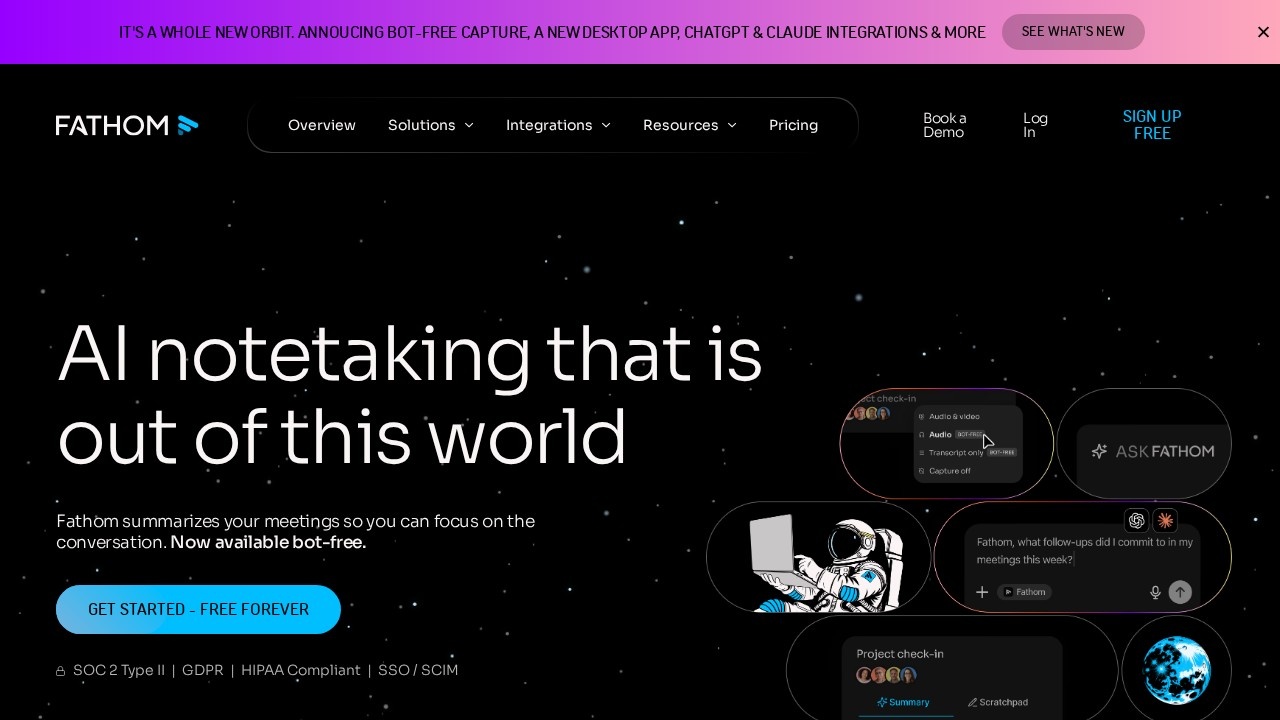Open the See What's New announcement
Image resolution: width=1280 pixels, height=720 pixels.
(1073, 32)
